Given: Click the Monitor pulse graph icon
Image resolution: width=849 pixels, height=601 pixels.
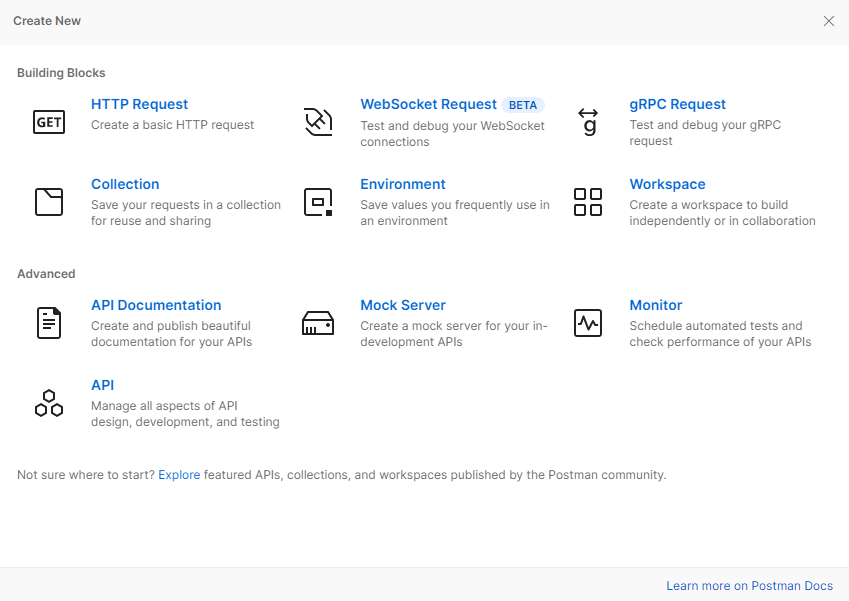Looking at the screenshot, I should coord(588,323).
